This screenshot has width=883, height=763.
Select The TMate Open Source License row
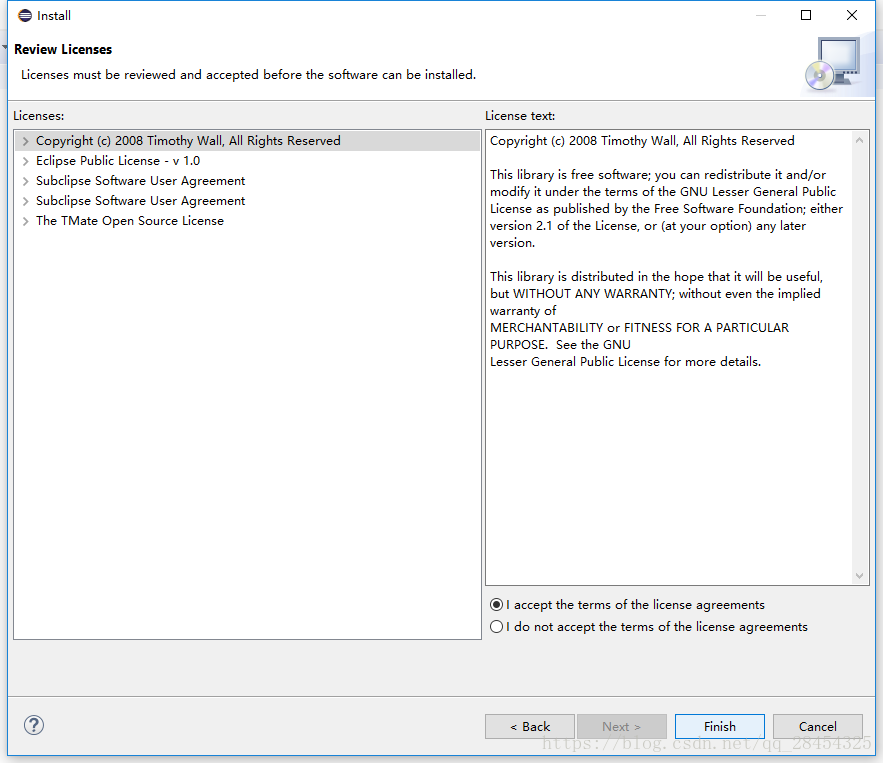pyautogui.click(x=248, y=221)
